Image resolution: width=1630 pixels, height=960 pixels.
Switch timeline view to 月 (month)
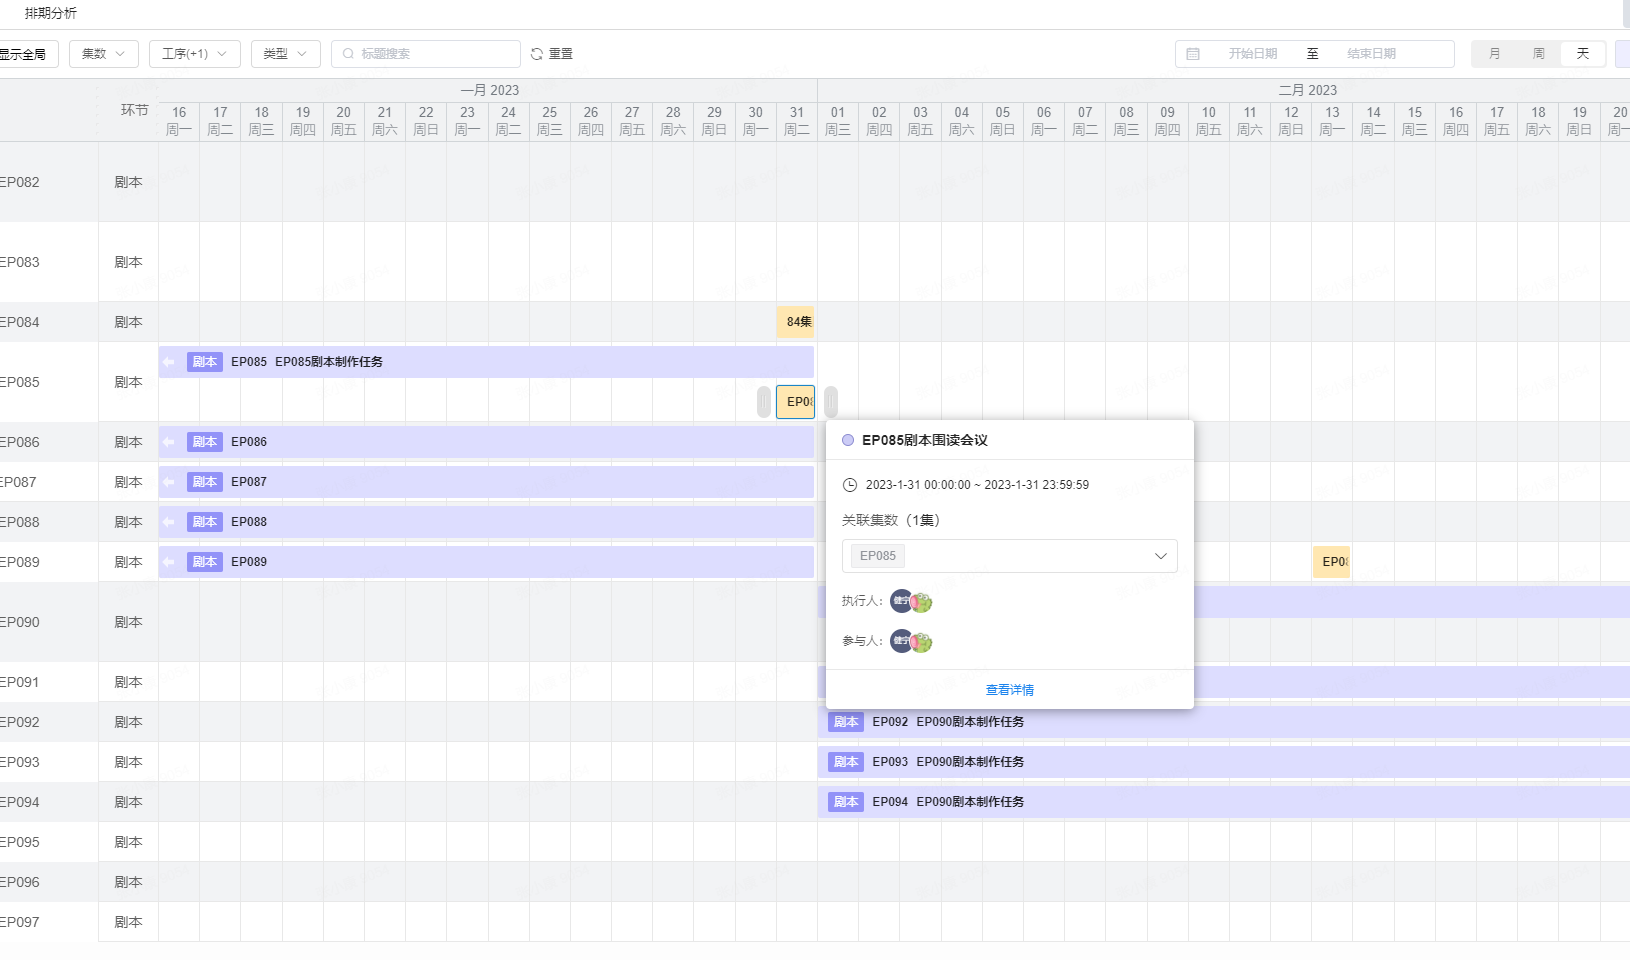[1494, 54]
